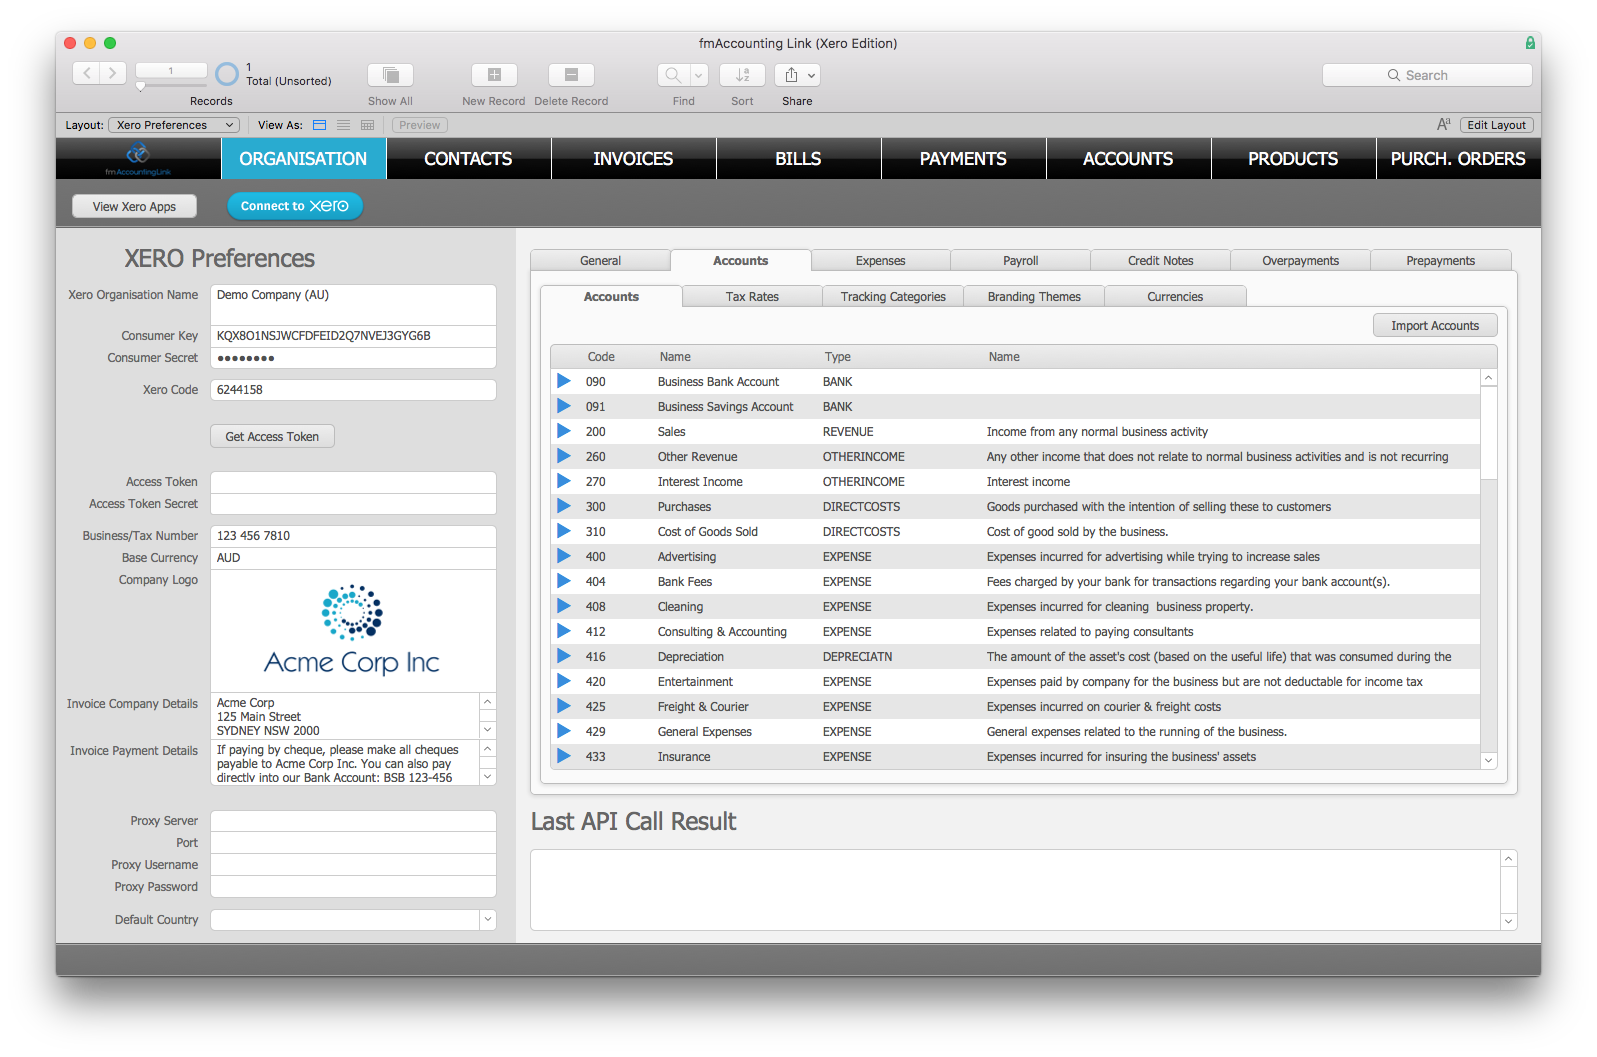Switch to the Tracking Categories sub-tab
The width and height of the screenshot is (1597, 1057).
click(x=893, y=297)
